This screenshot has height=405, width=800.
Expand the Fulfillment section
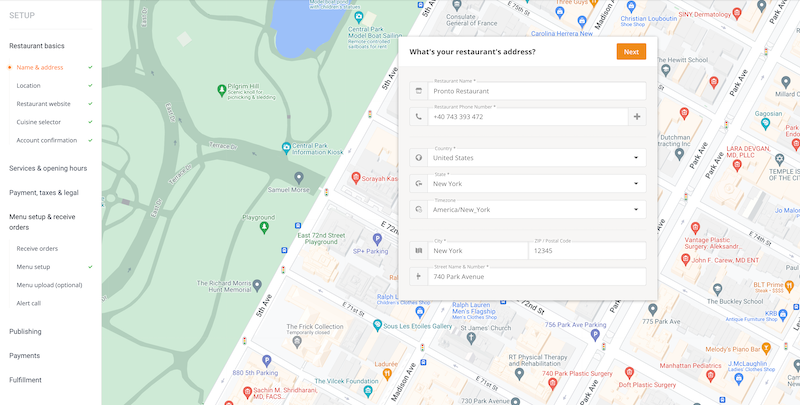pyautogui.click(x=26, y=380)
